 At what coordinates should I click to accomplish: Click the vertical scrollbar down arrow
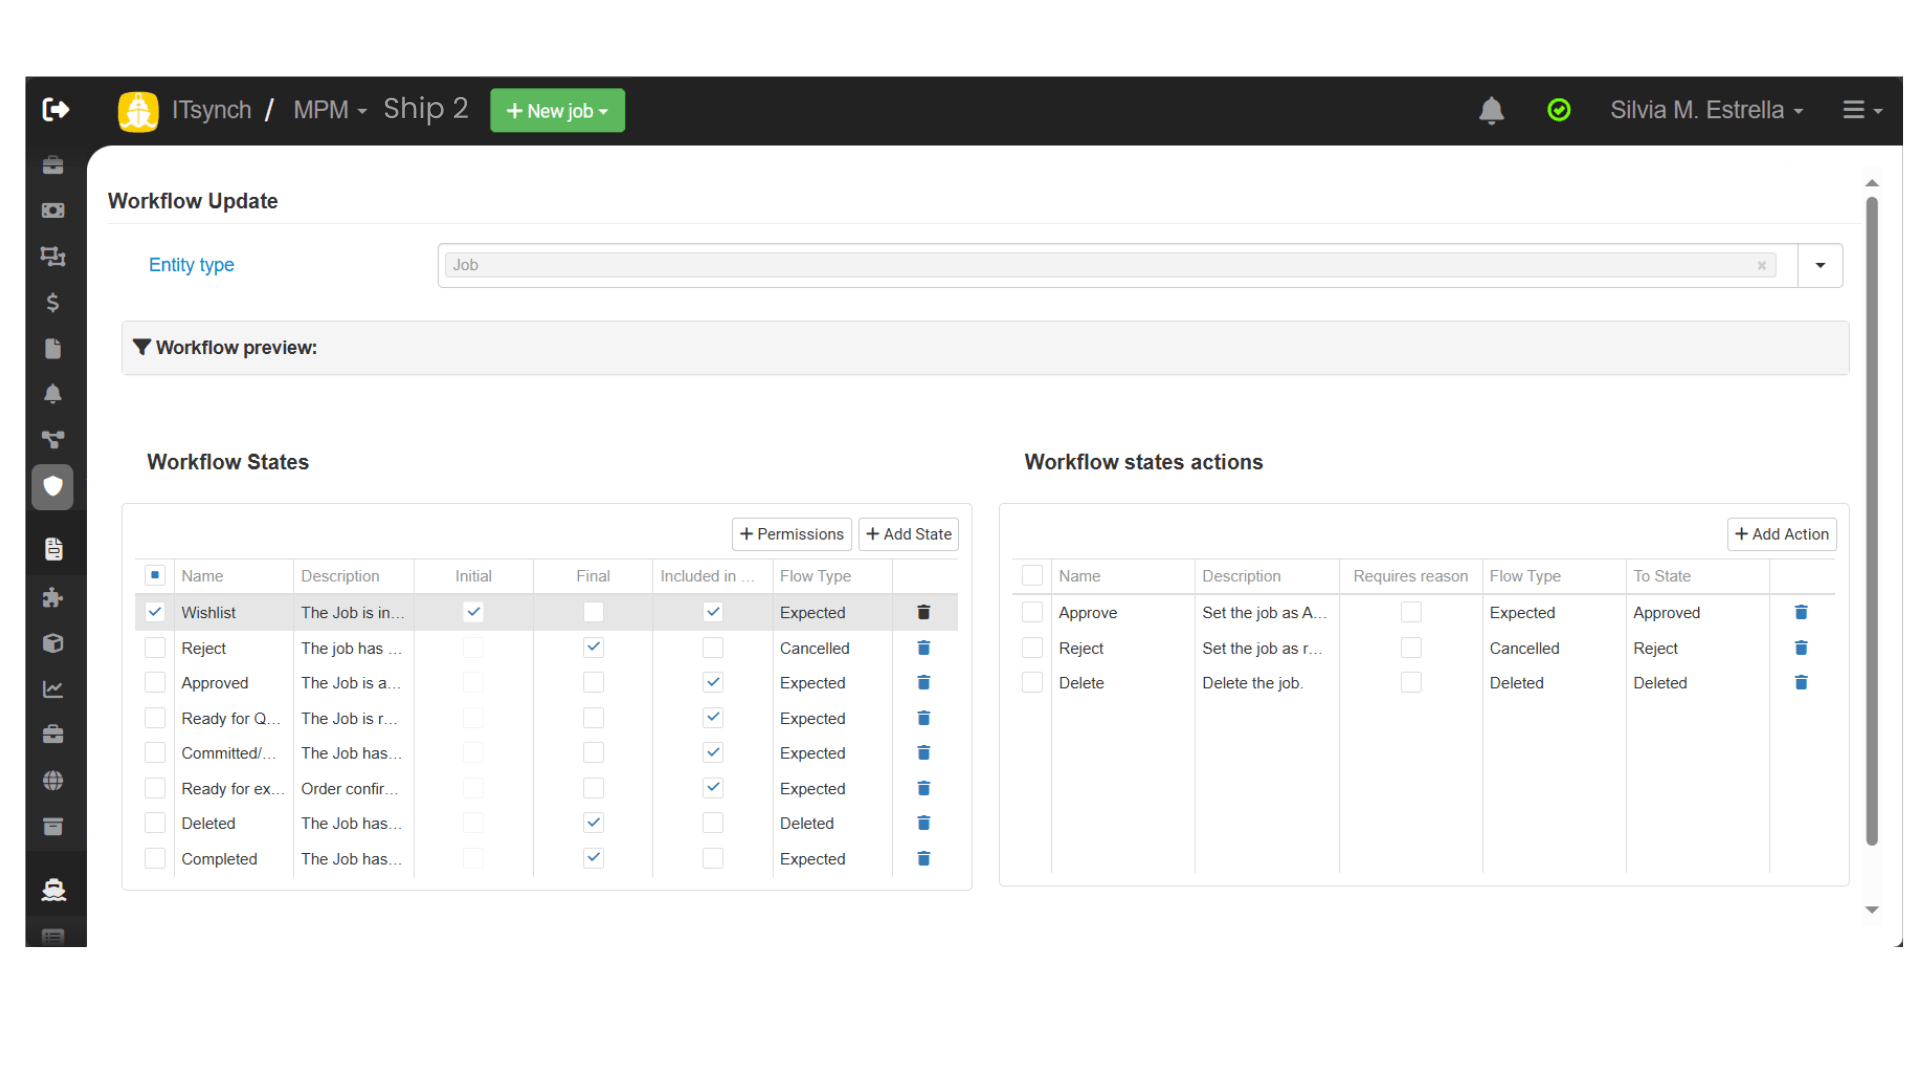point(1871,910)
